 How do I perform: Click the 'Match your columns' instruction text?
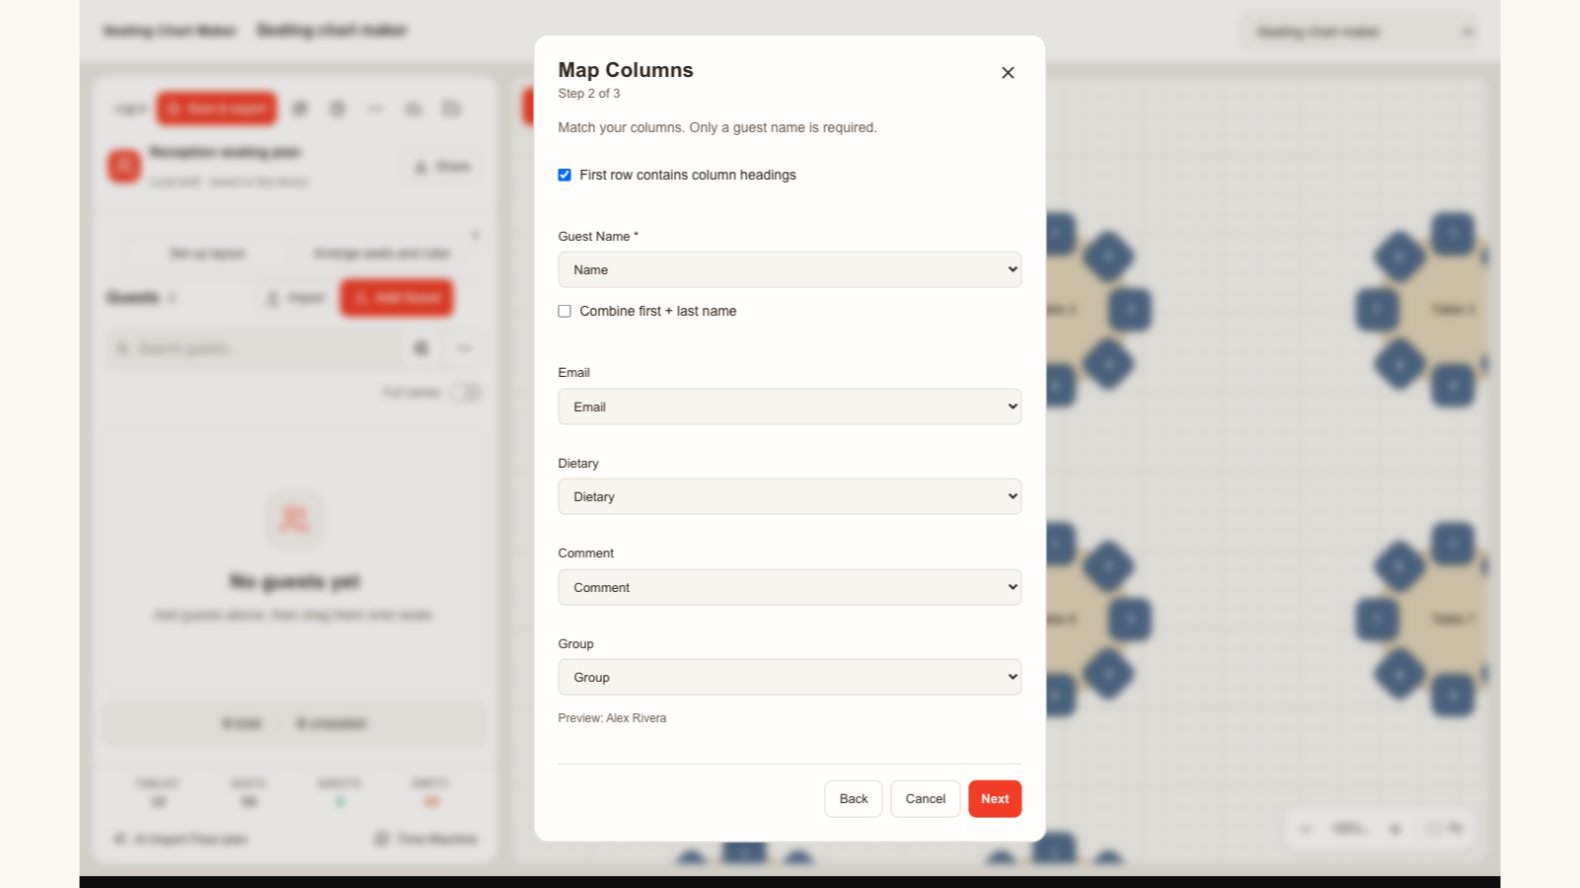coord(717,127)
